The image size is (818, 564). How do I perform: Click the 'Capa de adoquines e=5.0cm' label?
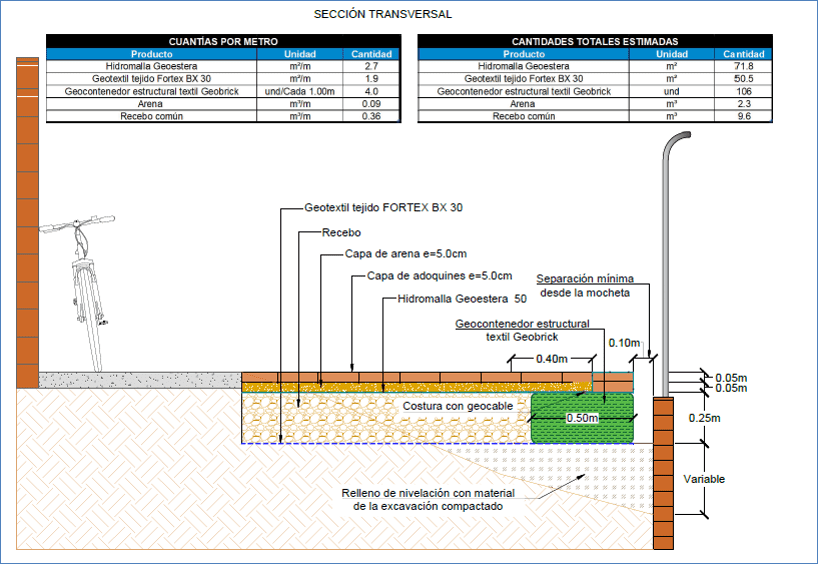(439, 276)
